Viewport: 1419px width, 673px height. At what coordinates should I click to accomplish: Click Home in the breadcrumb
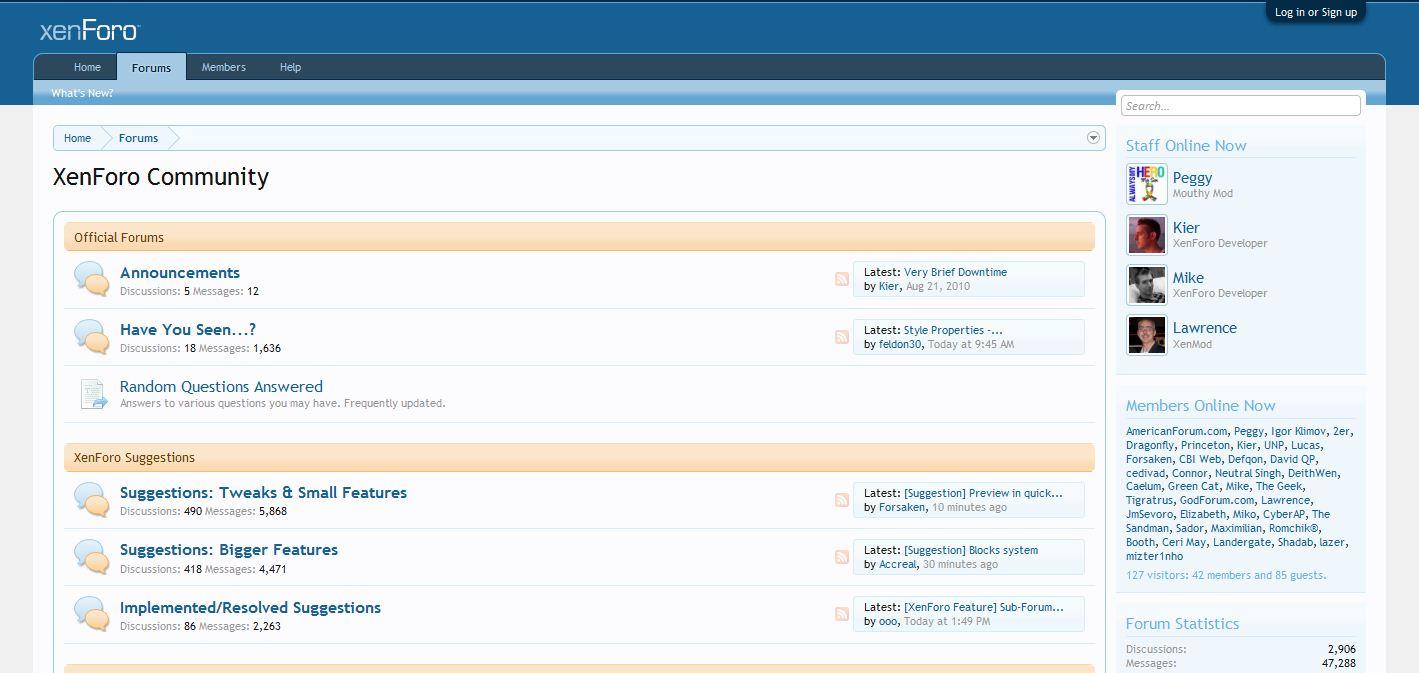[77, 138]
